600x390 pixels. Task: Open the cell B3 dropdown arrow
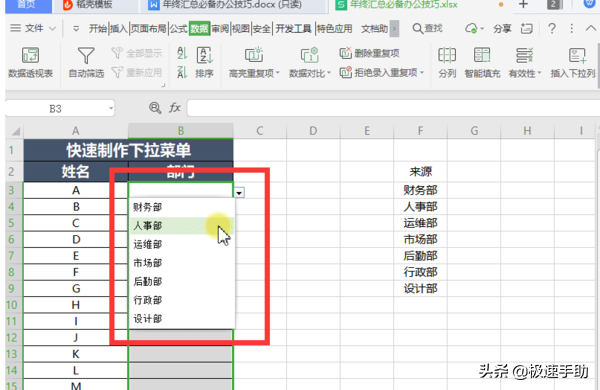(x=239, y=193)
